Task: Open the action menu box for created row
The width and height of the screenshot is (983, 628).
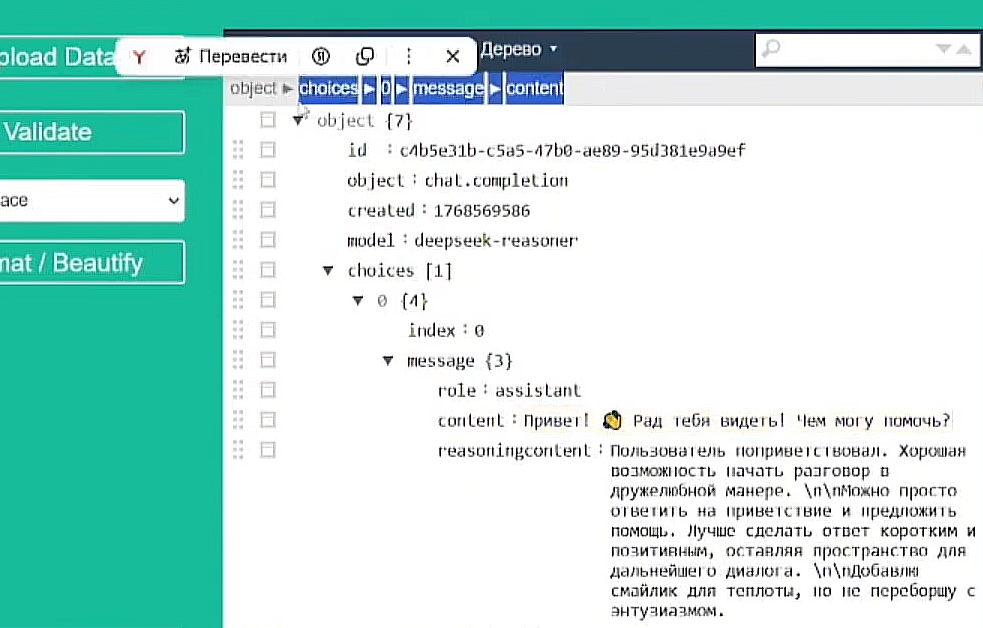Action: pyautogui.click(x=267, y=210)
